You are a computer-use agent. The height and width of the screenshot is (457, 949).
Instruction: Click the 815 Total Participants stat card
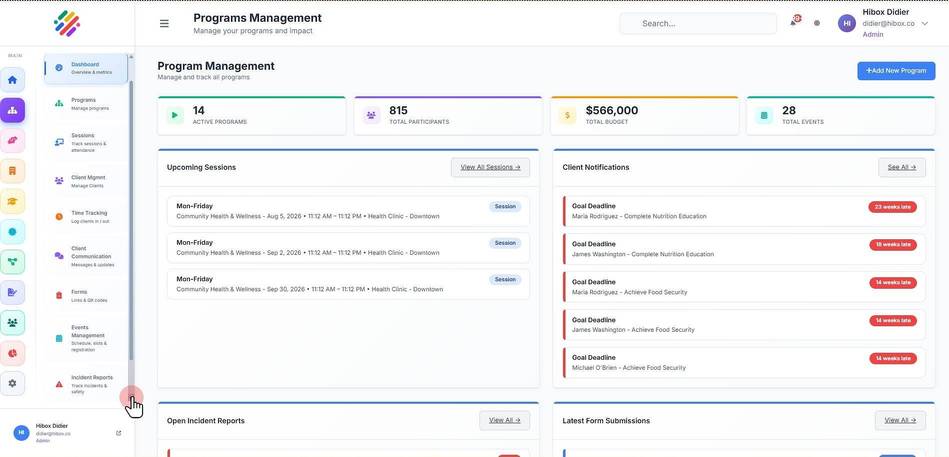(448, 115)
